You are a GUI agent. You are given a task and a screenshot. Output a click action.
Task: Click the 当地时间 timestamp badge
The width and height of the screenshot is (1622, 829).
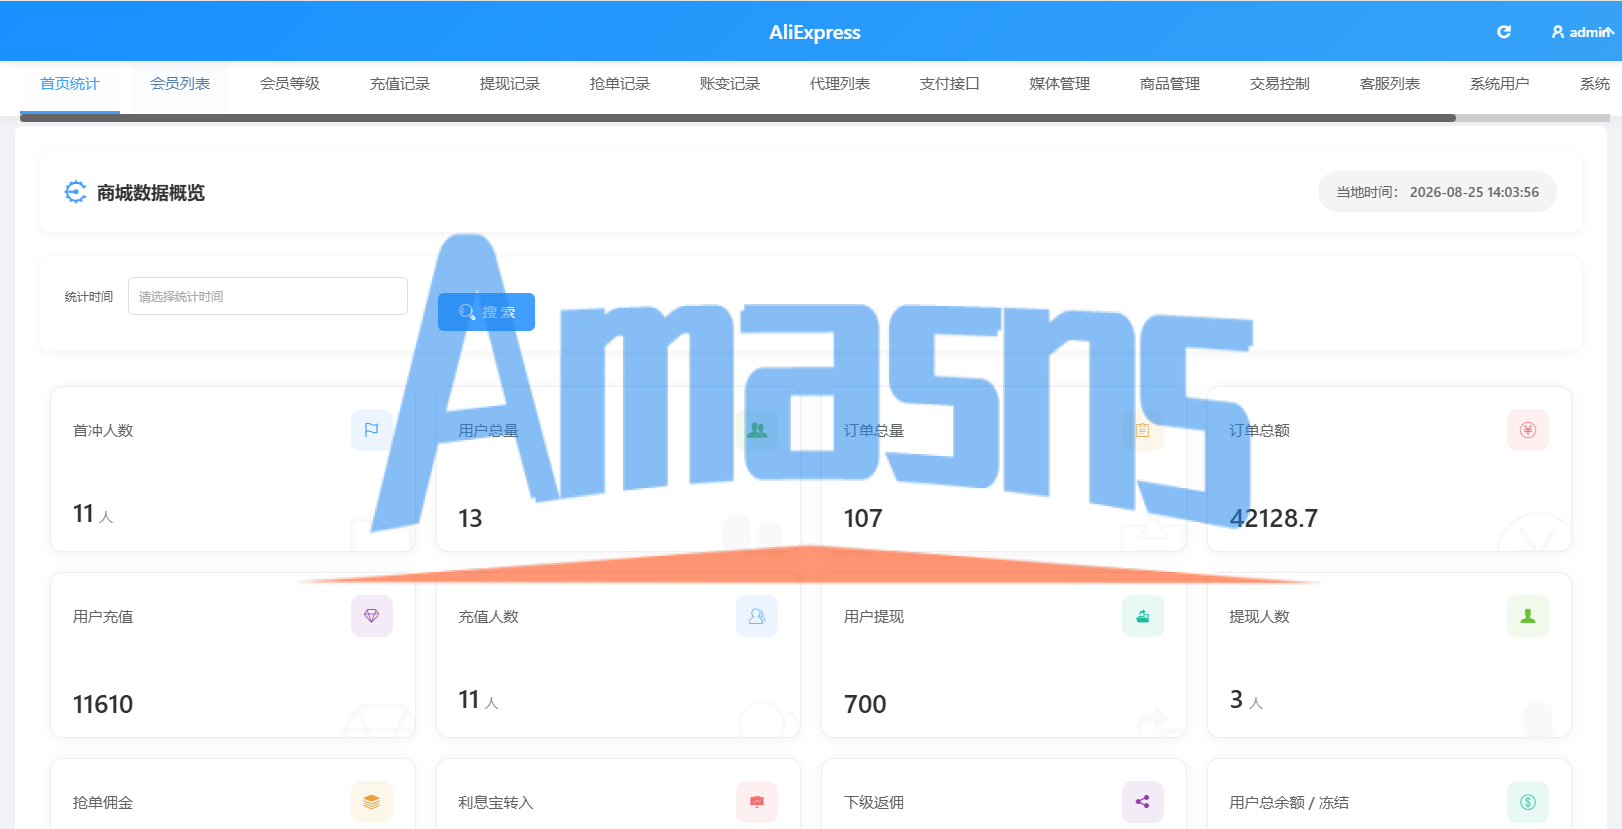(1437, 192)
